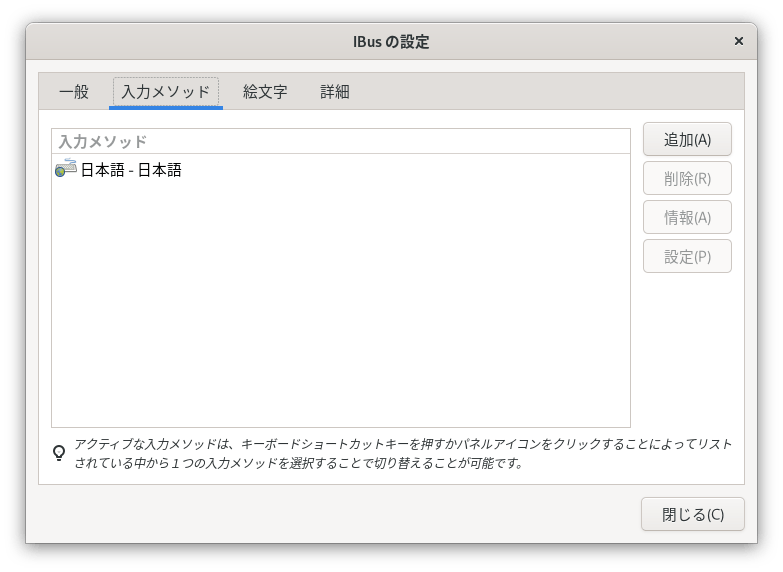Click the 情報(A) button

687,217
